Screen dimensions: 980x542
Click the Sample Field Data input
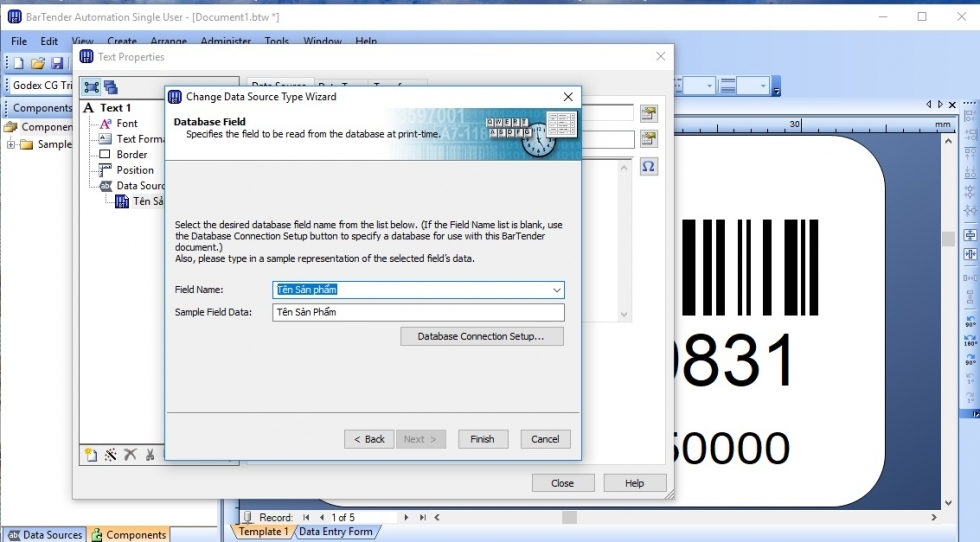tap(418, 312)
